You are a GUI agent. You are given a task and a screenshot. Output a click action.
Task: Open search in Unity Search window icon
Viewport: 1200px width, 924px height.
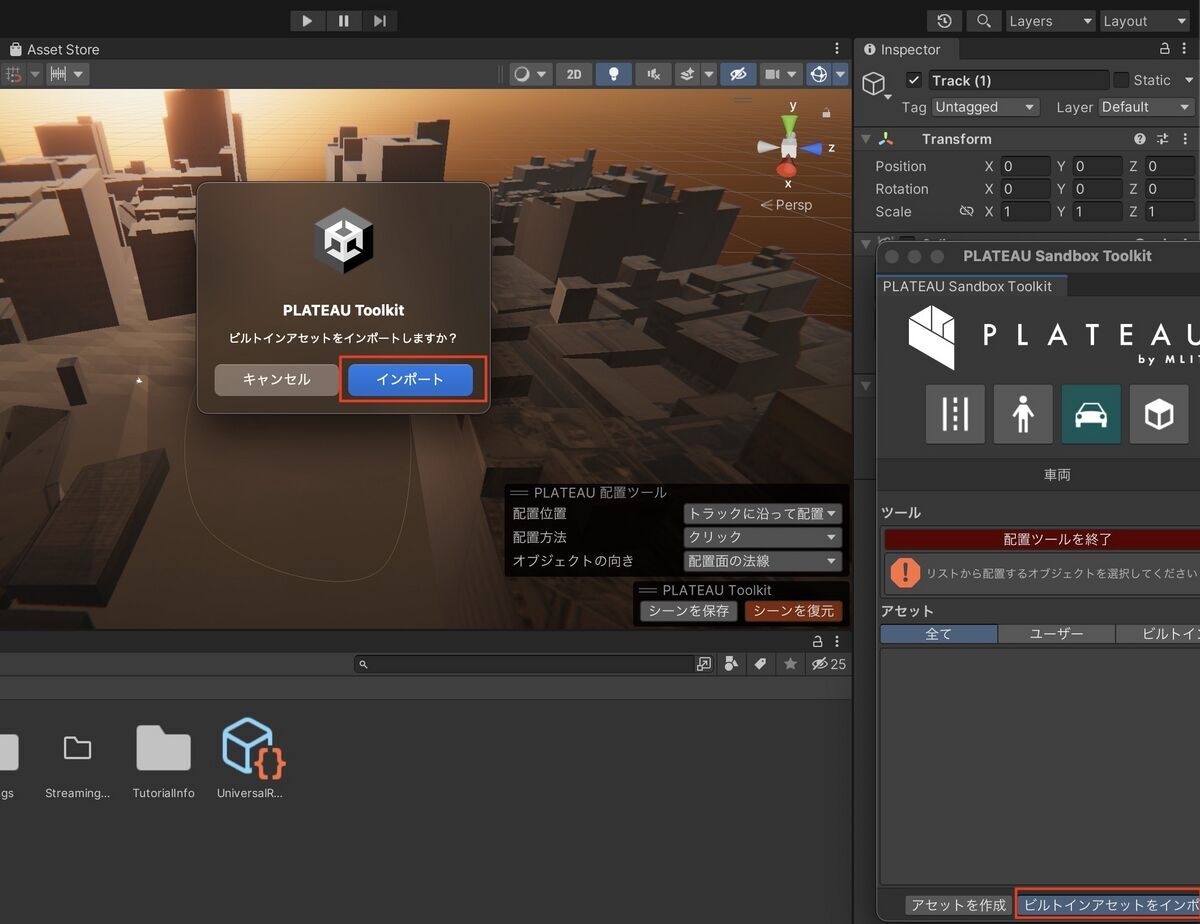click(704, 664)
